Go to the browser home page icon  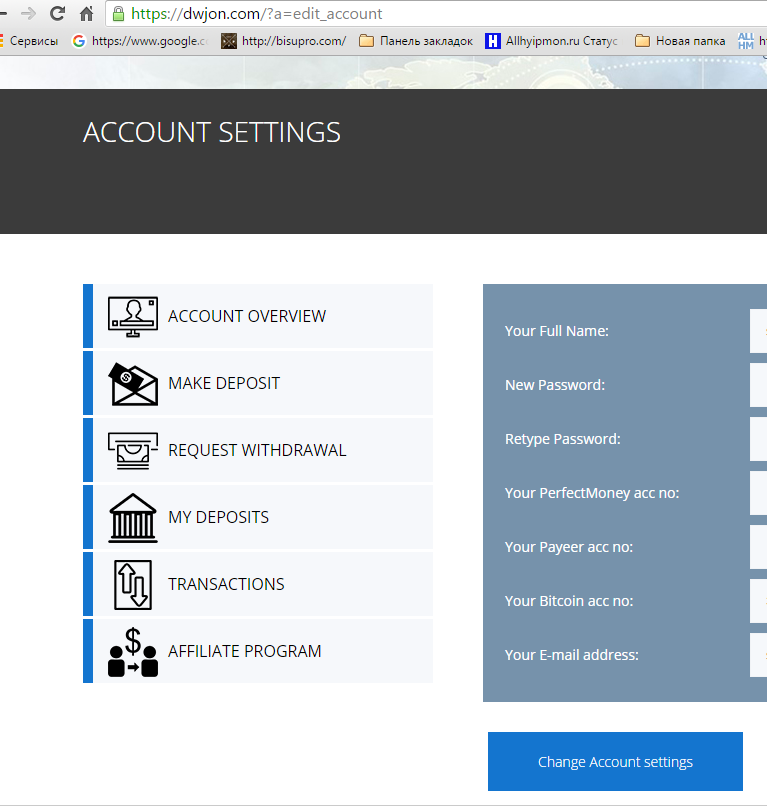click(x=86, y=13)
